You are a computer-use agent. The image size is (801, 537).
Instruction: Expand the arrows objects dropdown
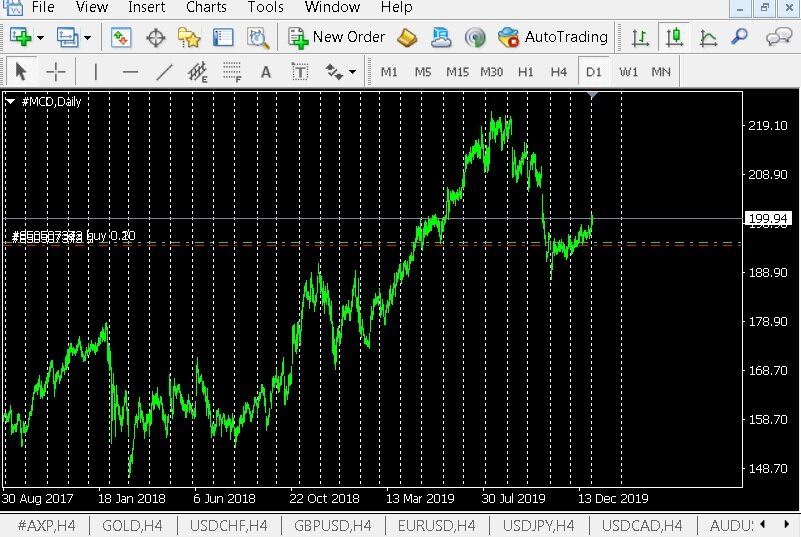click(352, 72)
